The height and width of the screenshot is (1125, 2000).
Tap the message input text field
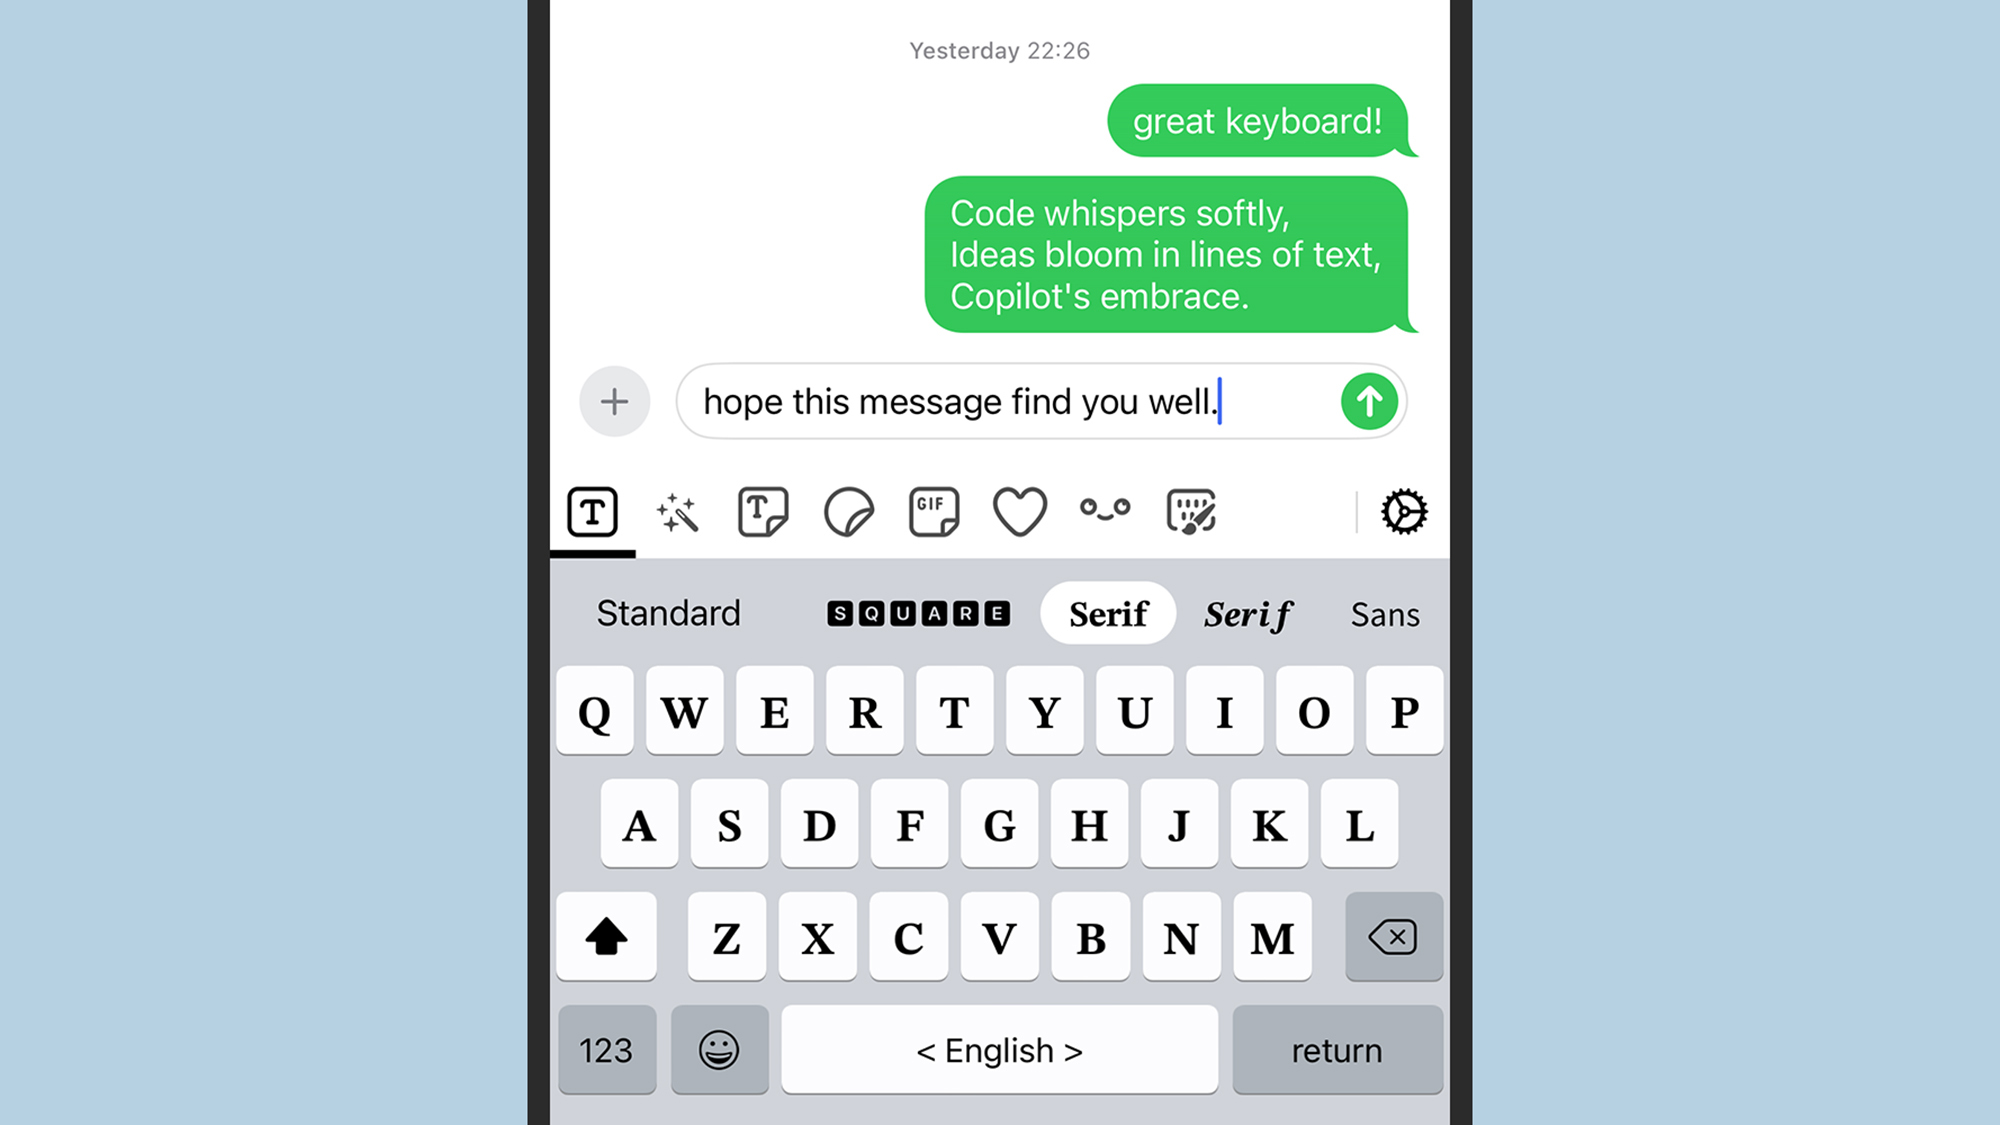[x=997, y=400]
